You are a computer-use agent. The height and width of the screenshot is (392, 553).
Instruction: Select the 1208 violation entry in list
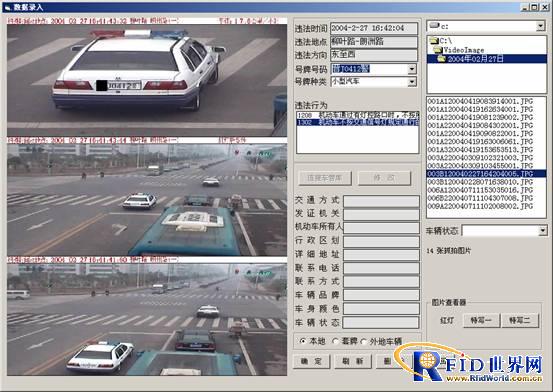click(358, 115)
